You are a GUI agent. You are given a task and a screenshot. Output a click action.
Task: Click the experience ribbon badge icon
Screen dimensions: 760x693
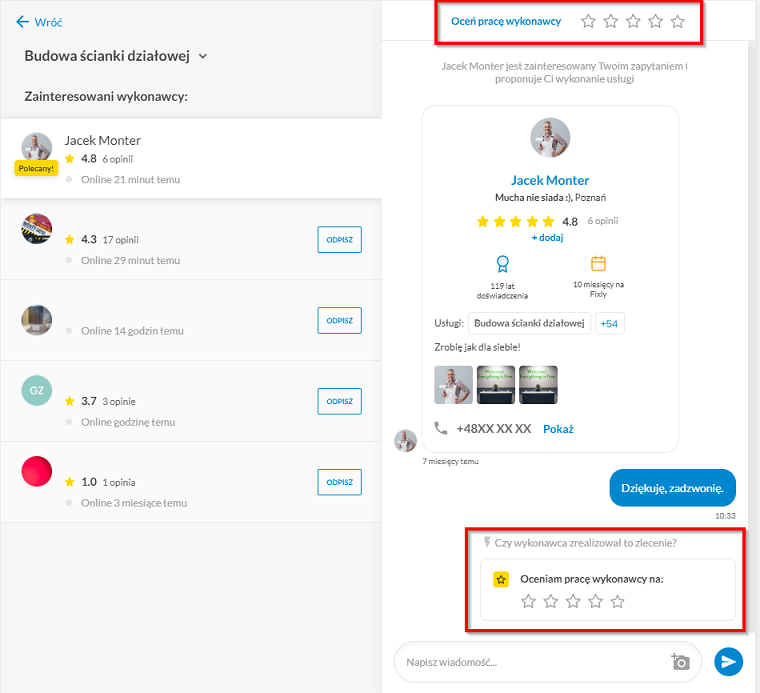[x=502, y=264]
